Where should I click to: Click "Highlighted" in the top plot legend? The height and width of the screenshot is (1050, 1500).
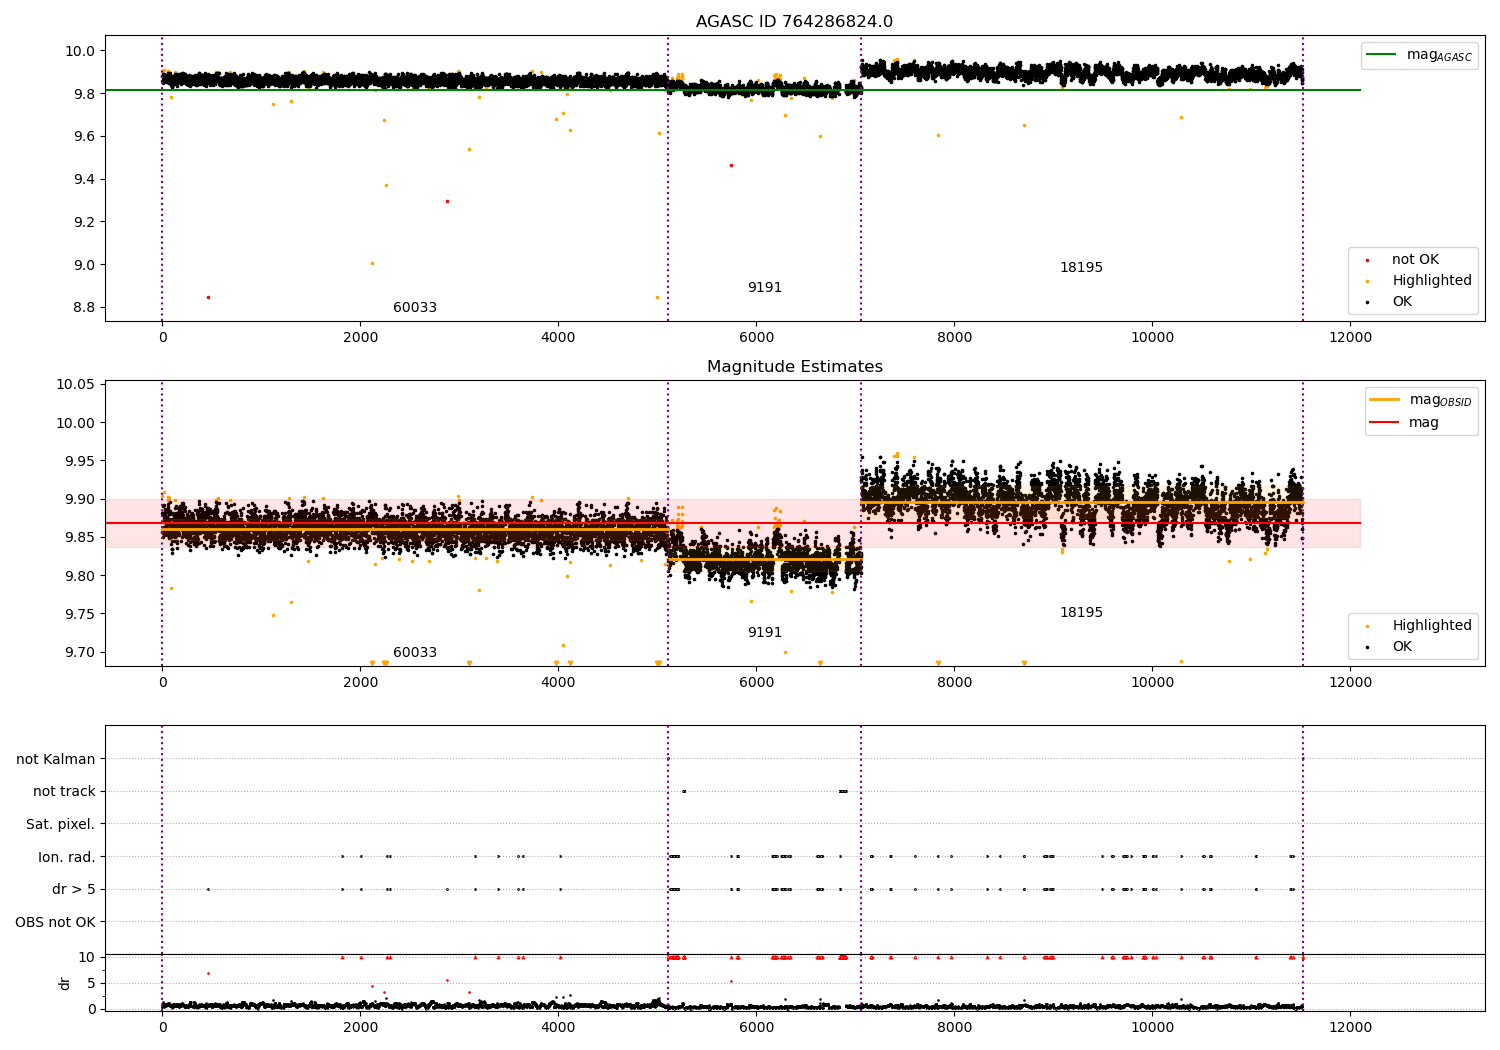click(1432, 281)
